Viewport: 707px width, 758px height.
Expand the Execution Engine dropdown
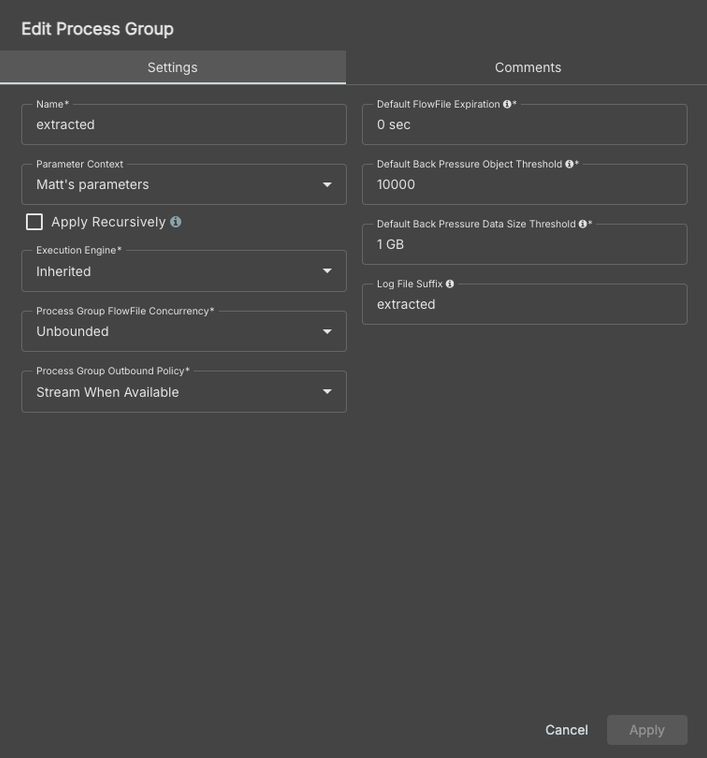click(x=184, y=272)
